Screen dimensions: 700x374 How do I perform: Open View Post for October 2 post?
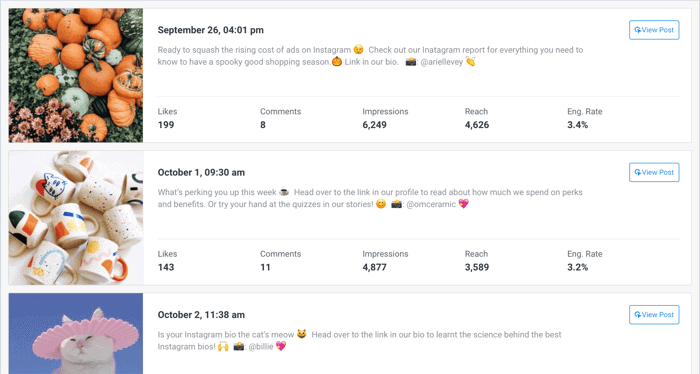click(x=654, y=315)
